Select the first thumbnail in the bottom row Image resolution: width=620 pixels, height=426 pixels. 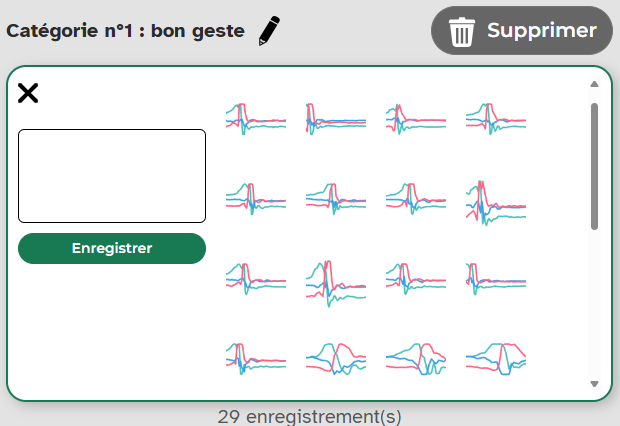(x=256, y=359)
